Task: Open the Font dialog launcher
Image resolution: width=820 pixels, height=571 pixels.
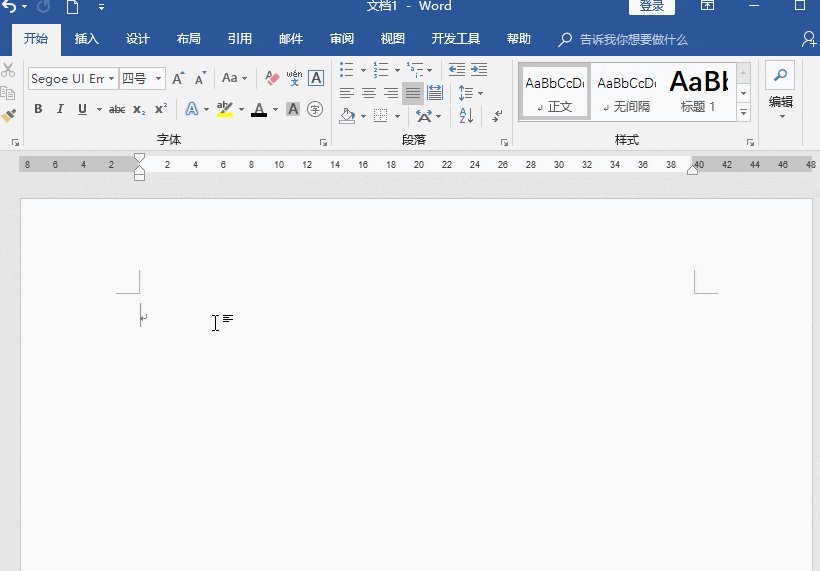Action: tap(323, 142)
